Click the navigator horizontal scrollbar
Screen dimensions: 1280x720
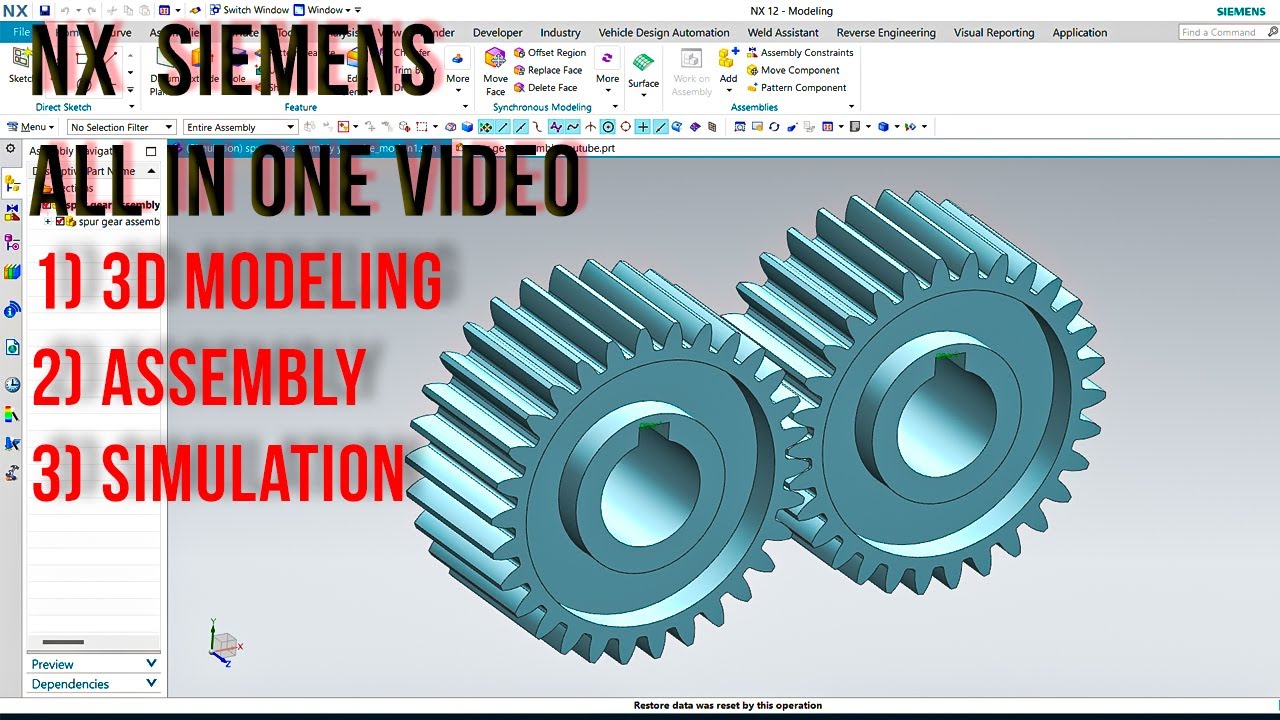click(64, 642)
